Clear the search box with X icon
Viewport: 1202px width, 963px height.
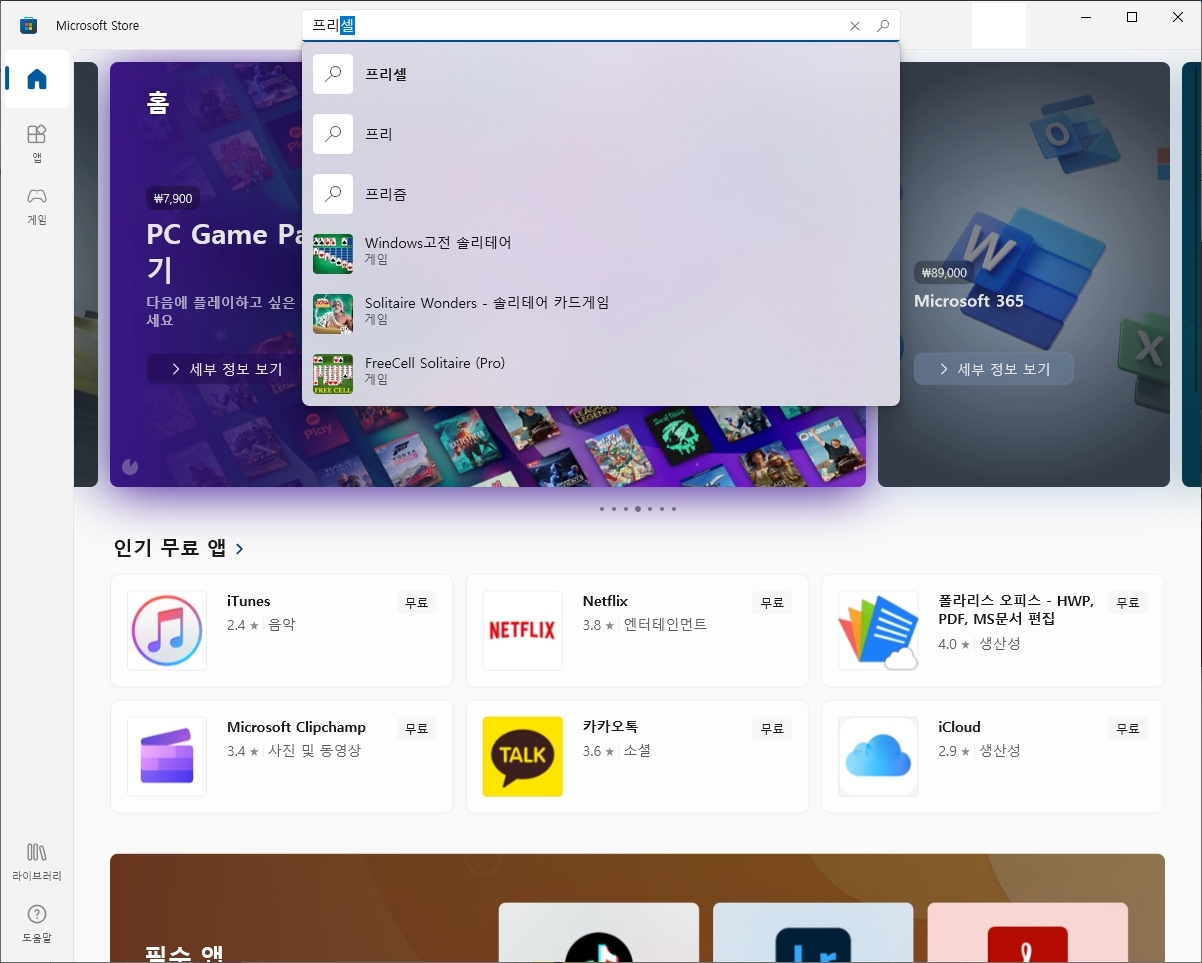tap(855, 26)
